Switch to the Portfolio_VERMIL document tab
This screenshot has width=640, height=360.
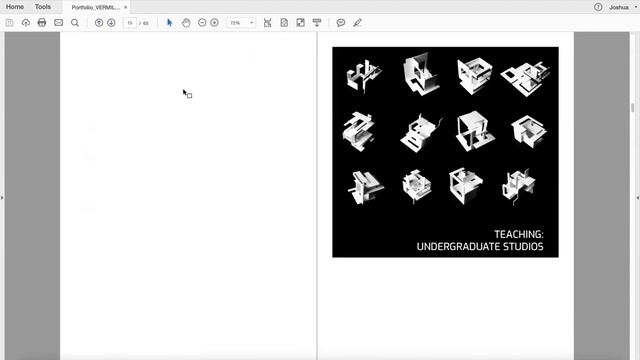(x=96, y=7)
